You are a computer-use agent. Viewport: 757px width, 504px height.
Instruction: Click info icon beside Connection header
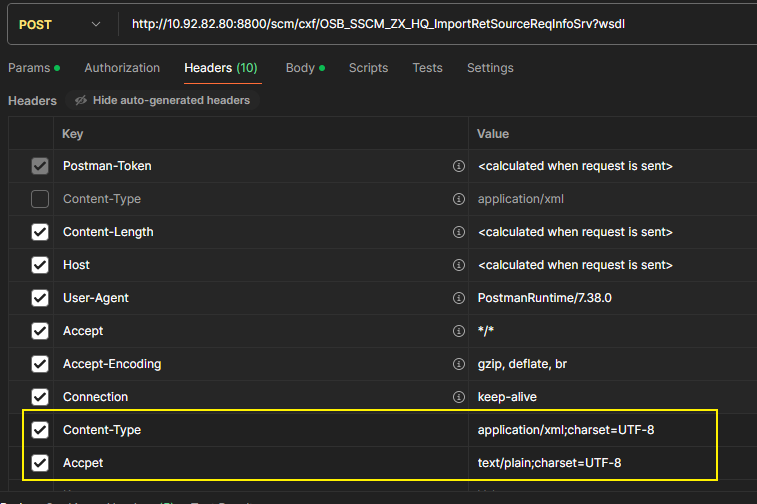pos(459,397)
